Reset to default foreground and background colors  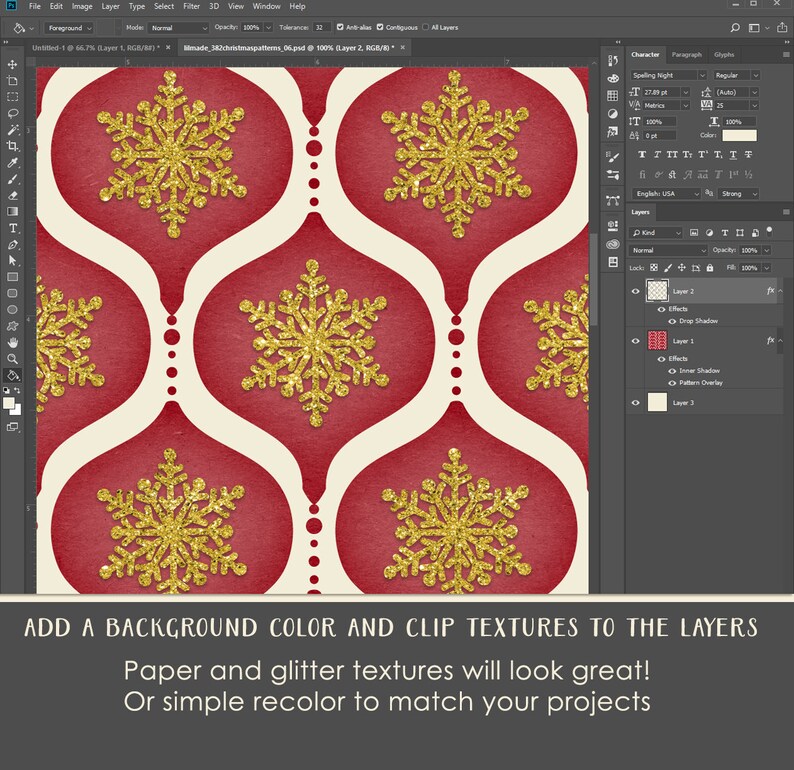[x=6, y=390]
